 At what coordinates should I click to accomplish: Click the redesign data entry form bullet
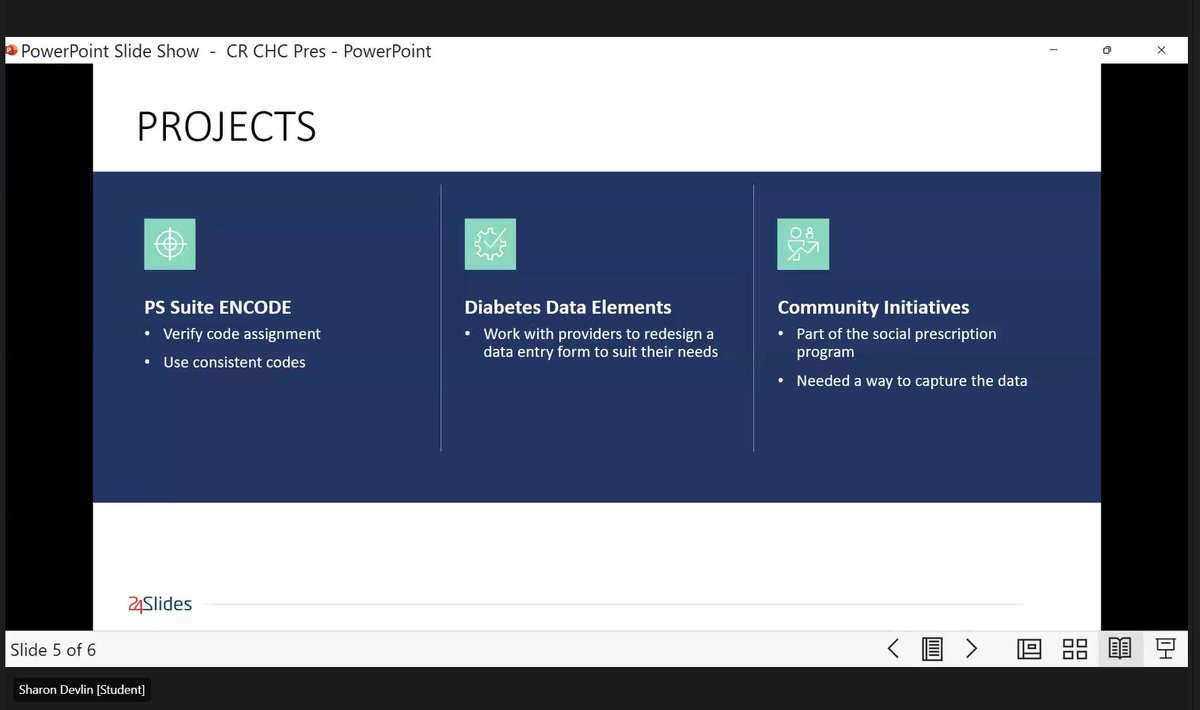600,343
